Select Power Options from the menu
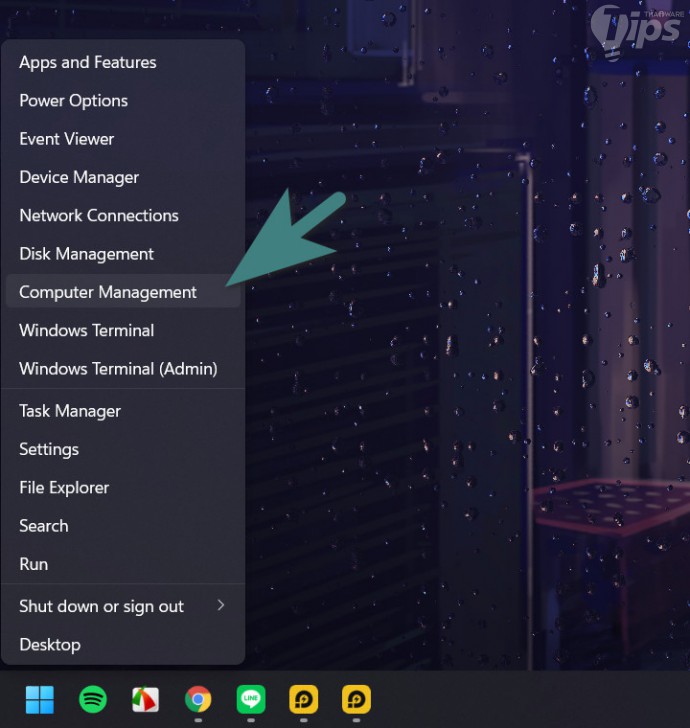The width and height of the screenshot is (690, 728). tap(123, 101)
